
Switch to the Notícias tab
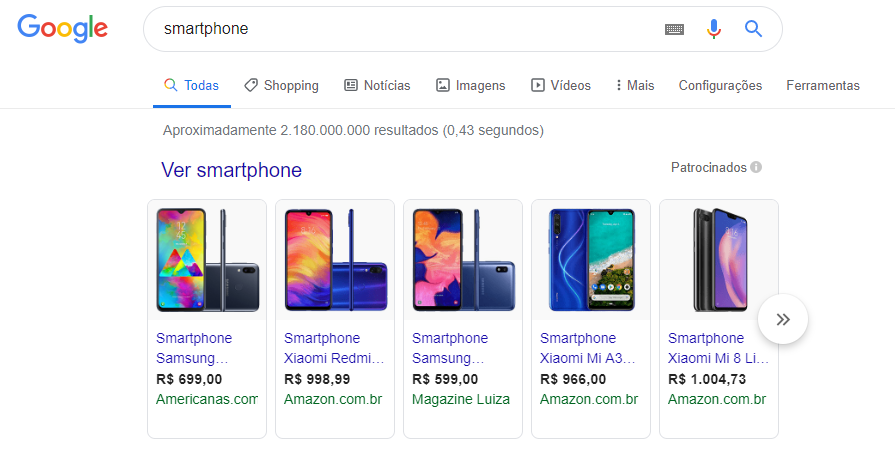pos(377,86)
